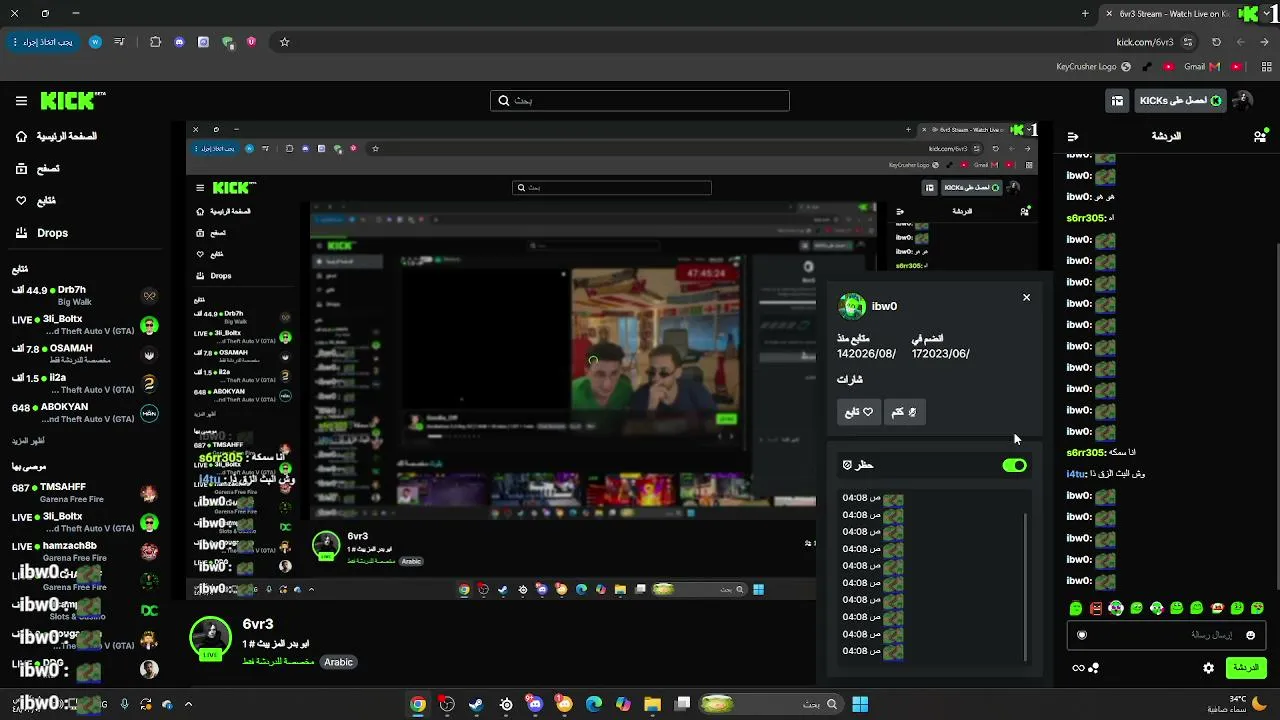Bookmark this page with the star icon
This screenshot has height=720, width=1280.
coord(285,42)
